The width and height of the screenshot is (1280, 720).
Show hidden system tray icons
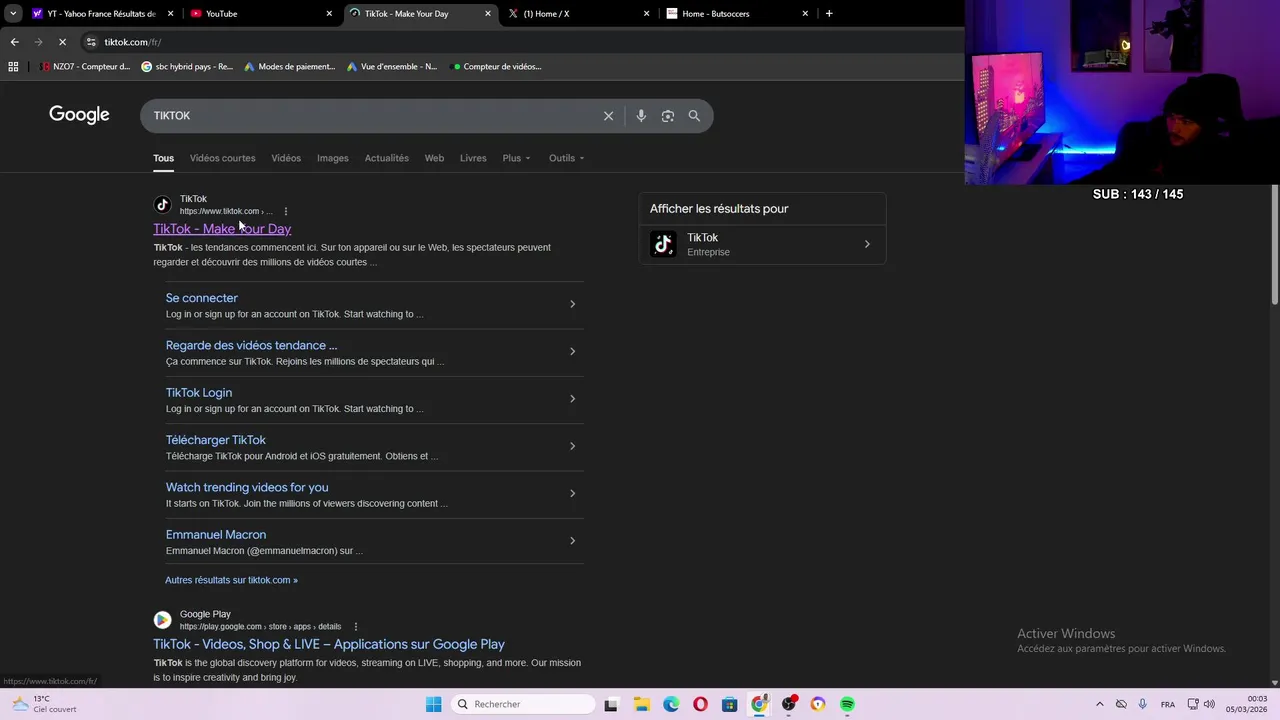coord(1100,704)
